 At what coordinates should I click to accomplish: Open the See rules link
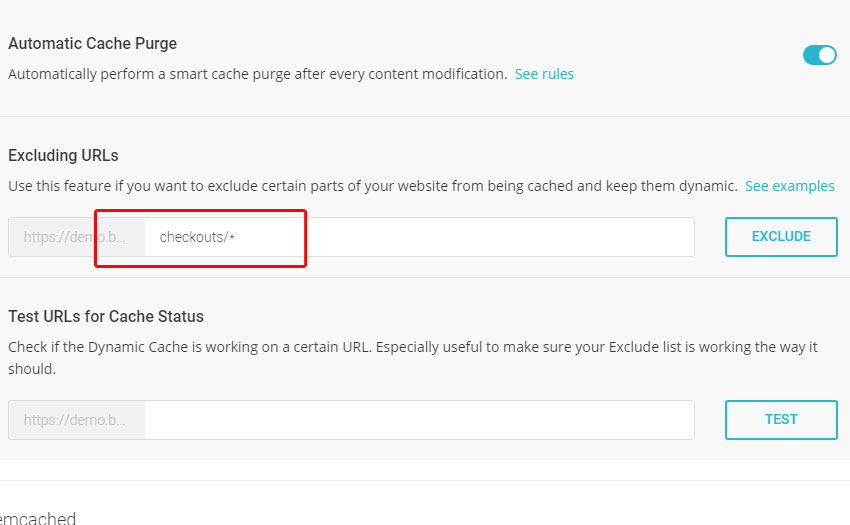pos(544,74)
